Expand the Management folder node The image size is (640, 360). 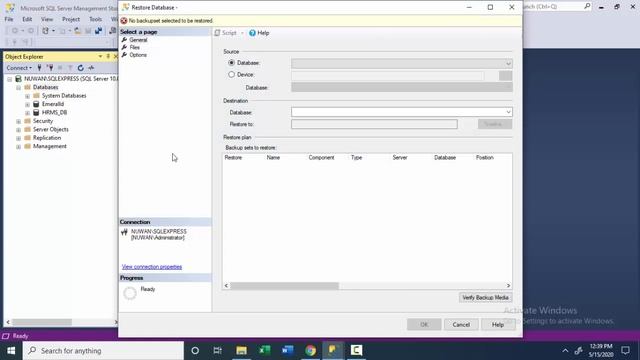(x=18, y=147)
